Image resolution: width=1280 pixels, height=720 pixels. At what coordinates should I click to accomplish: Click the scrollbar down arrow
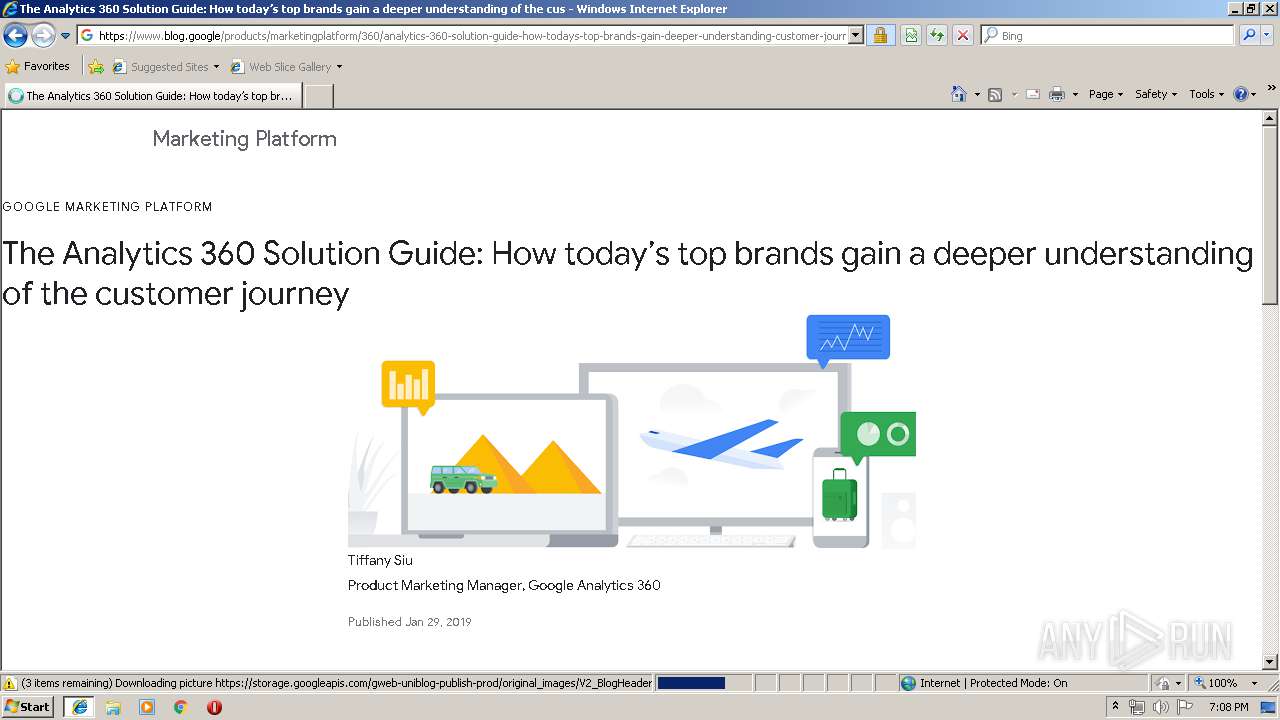coord(1270,661)
